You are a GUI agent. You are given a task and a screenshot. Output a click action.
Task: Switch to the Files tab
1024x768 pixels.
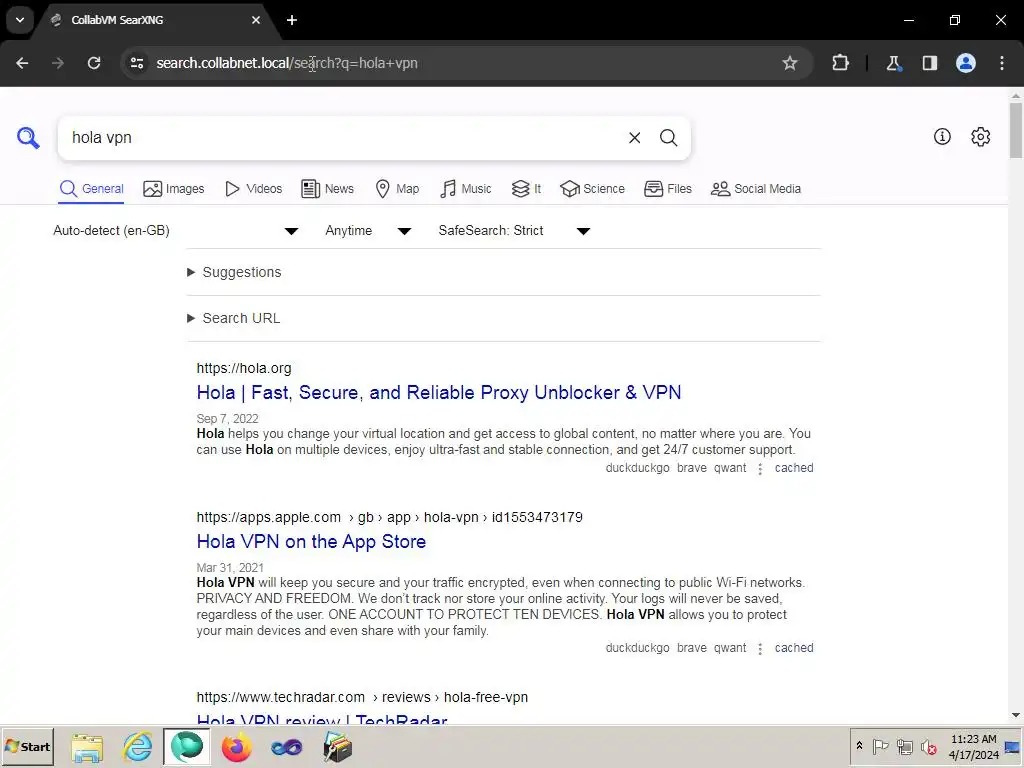pos(667,189)
